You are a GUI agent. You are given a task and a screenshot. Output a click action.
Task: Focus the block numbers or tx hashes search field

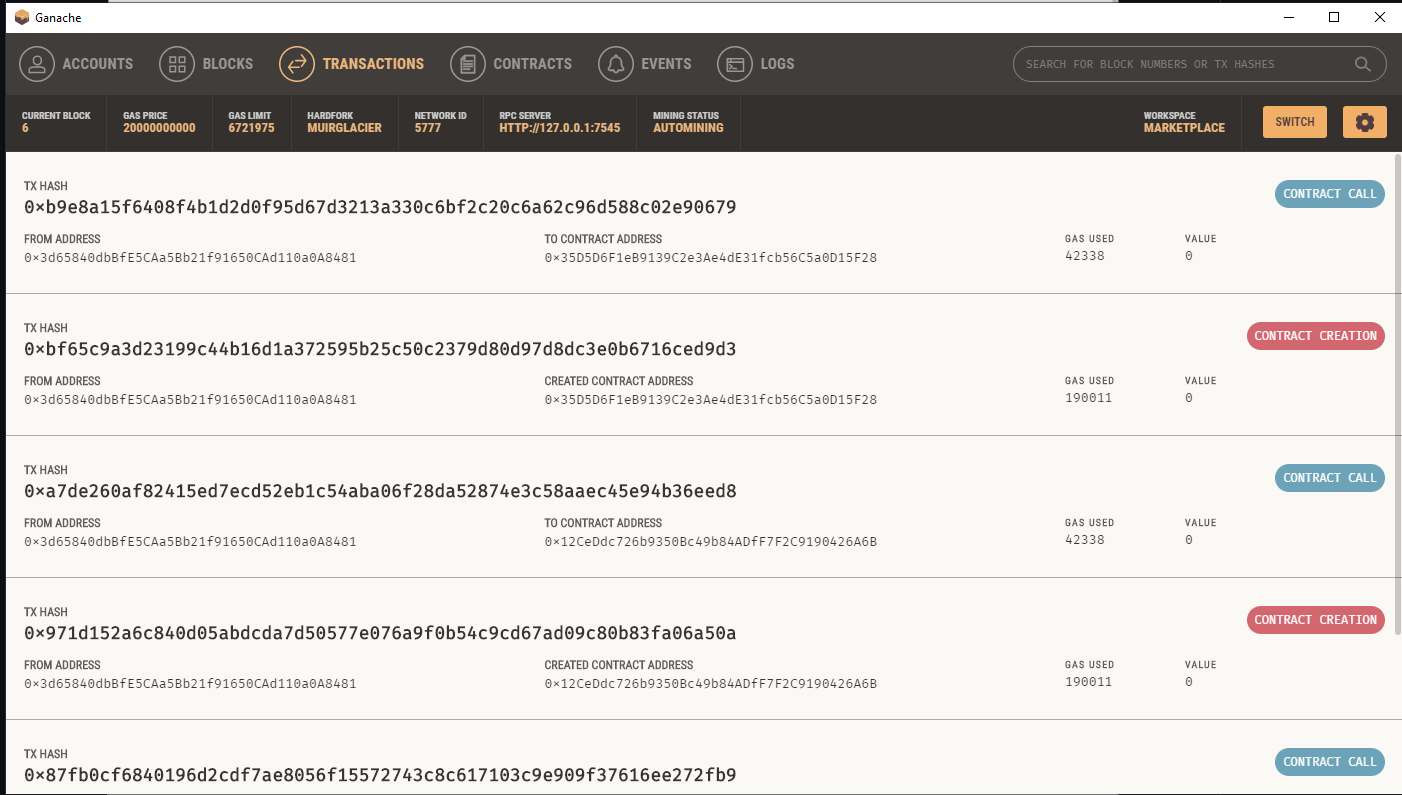[x=1199, y=64]
